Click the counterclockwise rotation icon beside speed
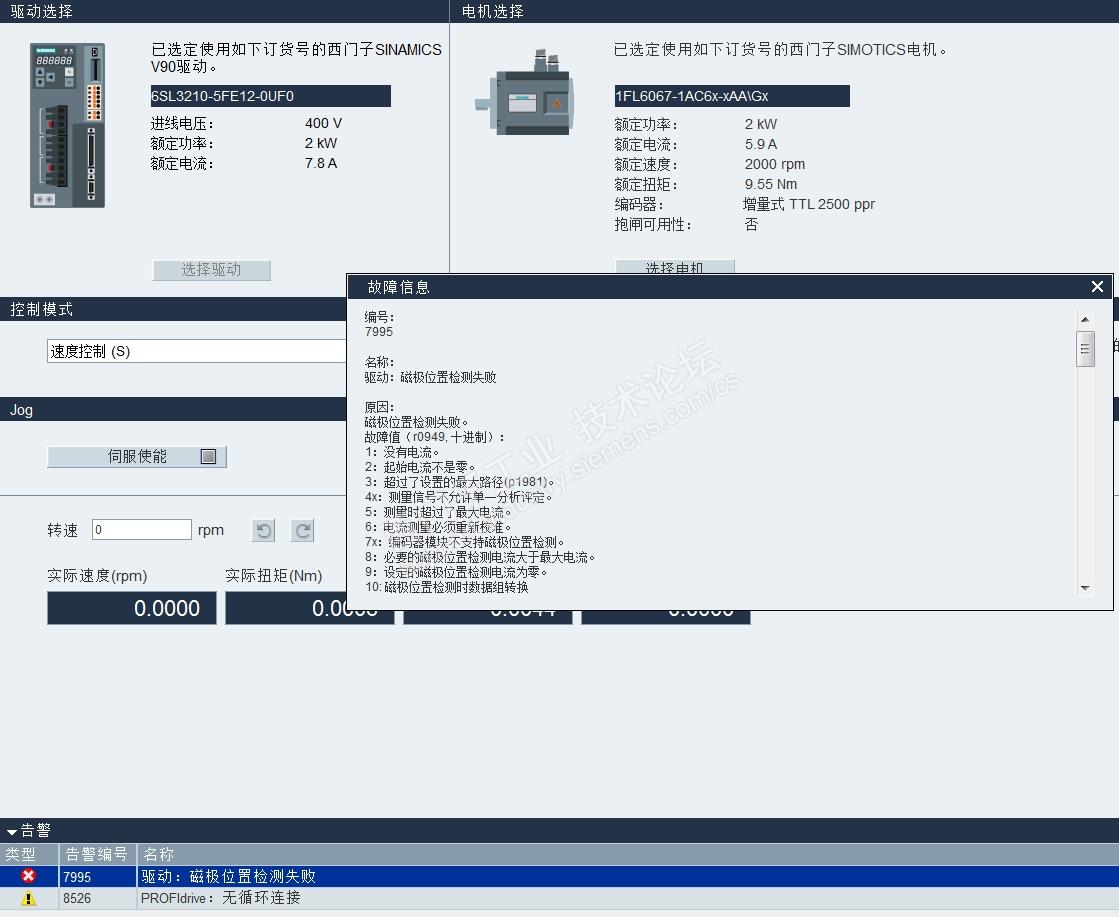Image resolution: width=1119 pixels, height=917 pixels. (263, 530)
